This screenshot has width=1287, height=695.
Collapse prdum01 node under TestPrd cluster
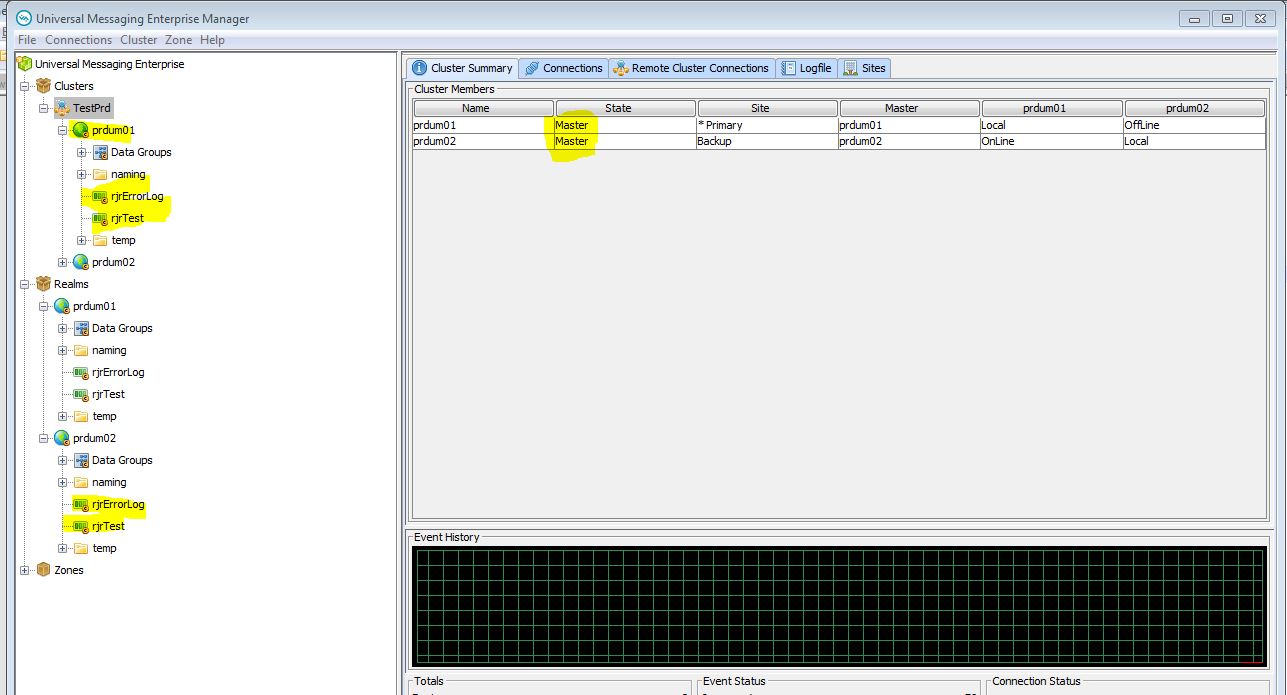[x=63, y=130]
